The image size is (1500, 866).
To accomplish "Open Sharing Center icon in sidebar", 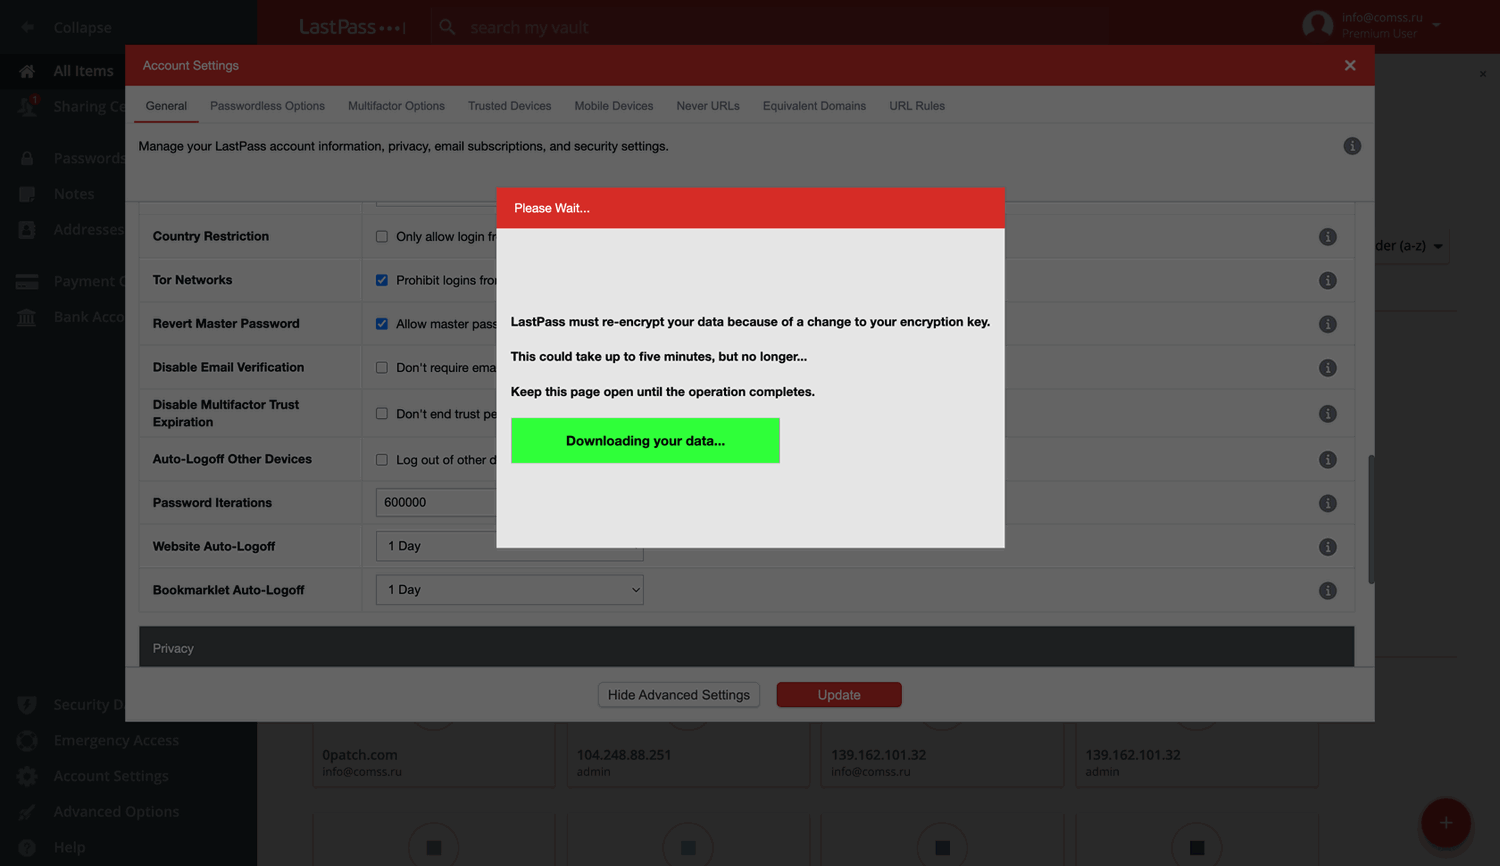I will point(27,106).
